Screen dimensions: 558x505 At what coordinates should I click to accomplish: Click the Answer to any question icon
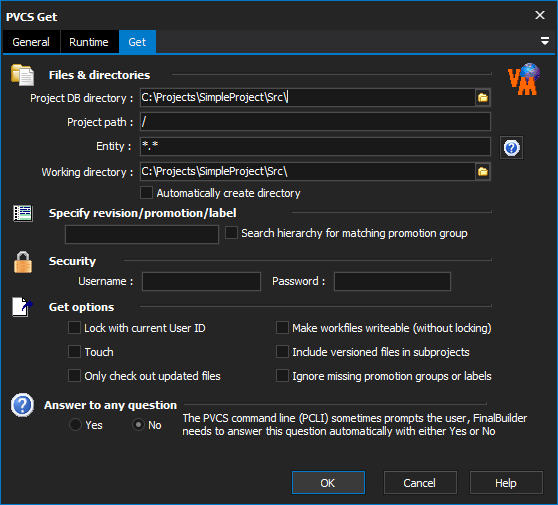[22, 405]
